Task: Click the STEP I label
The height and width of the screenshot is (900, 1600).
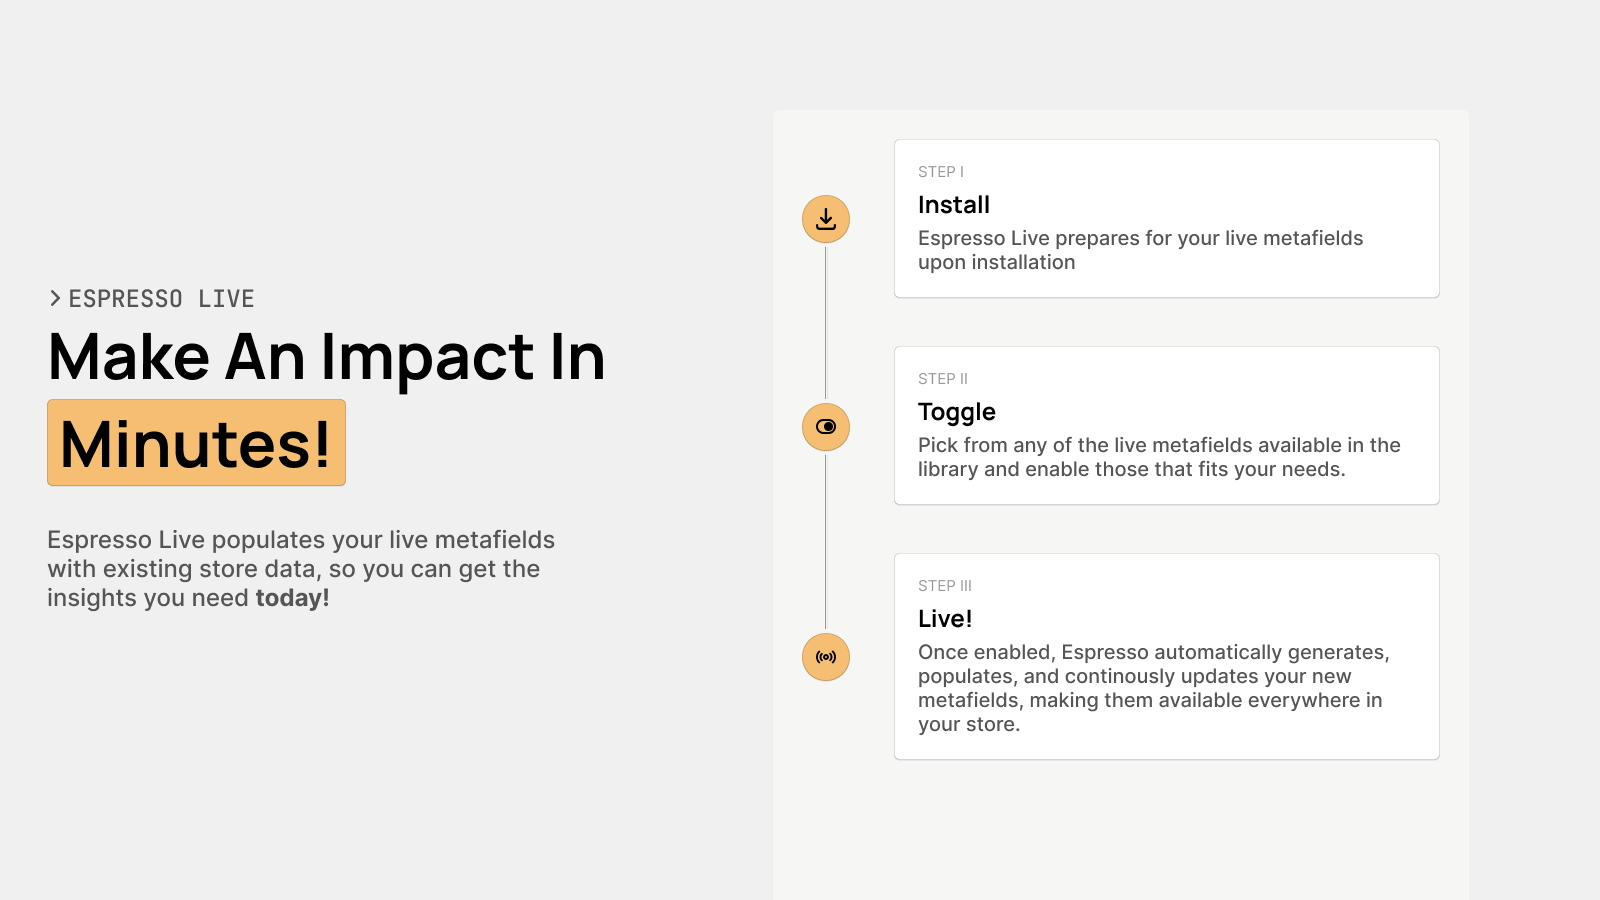Action: (x=941, y=172)
